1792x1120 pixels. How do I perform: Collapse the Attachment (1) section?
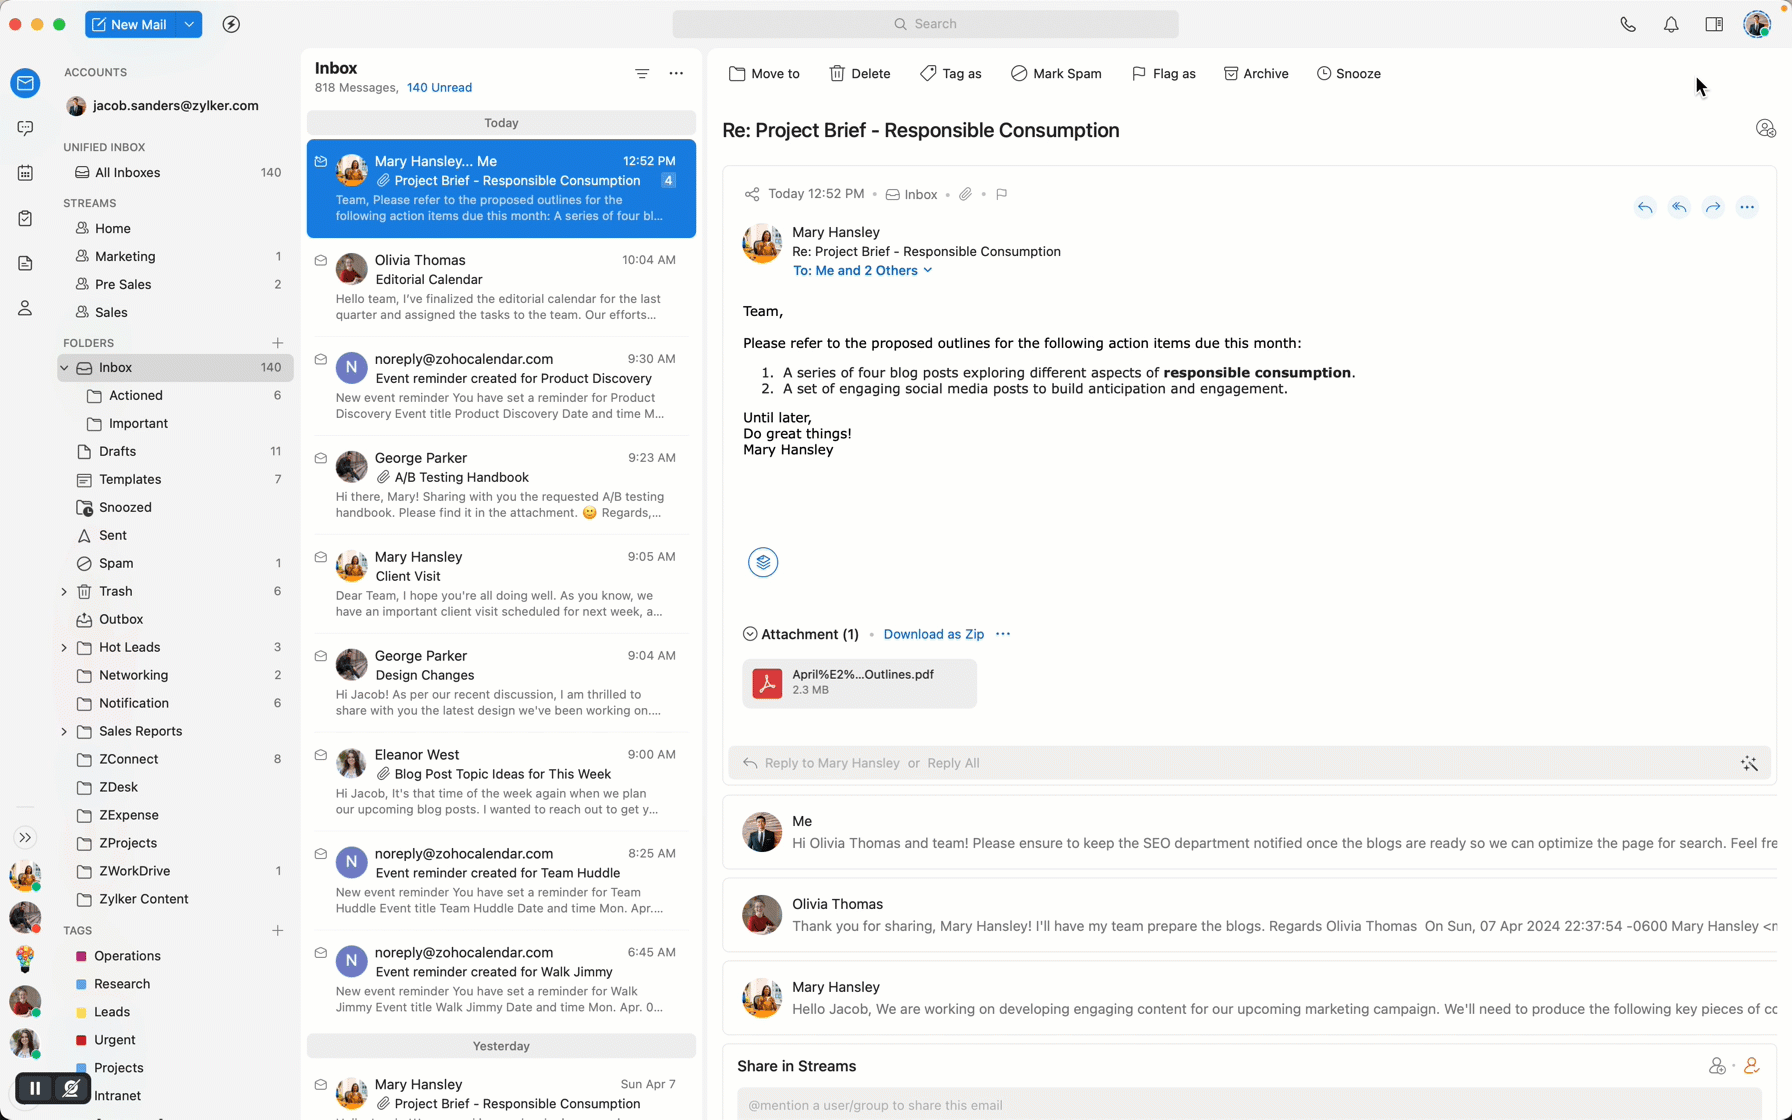click(750, 634)
